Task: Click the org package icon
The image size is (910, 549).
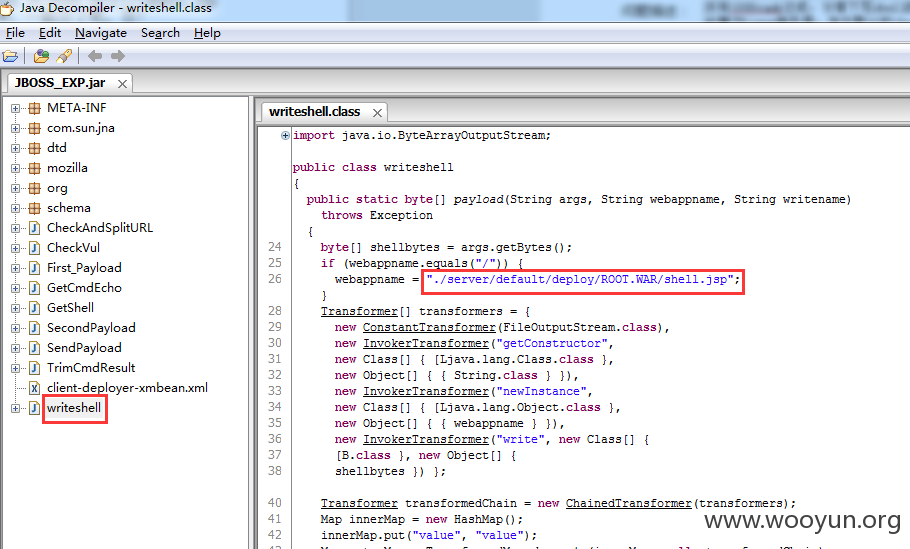Action: point(35,188)
